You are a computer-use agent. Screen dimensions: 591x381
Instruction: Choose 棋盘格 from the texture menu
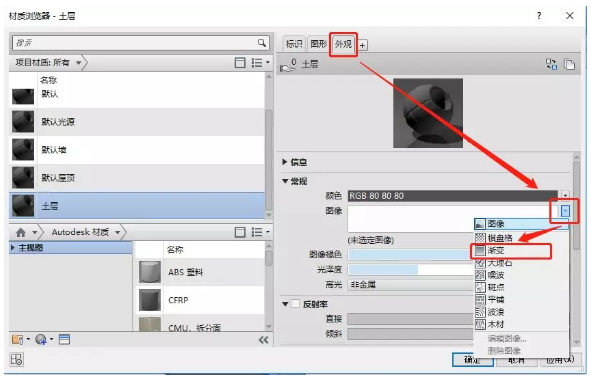pos(521,238)
